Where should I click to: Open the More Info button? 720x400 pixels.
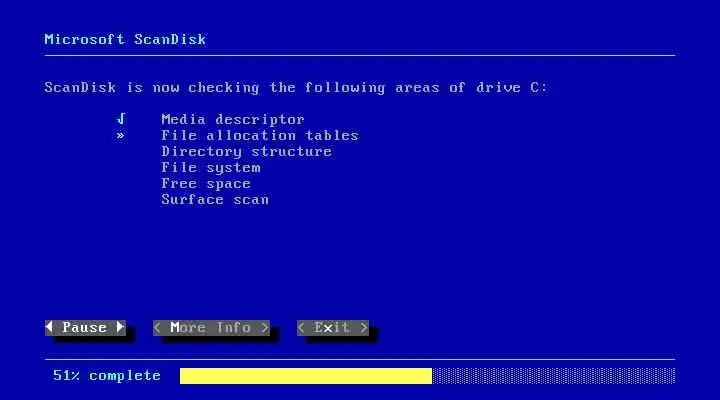pos(211,327)
